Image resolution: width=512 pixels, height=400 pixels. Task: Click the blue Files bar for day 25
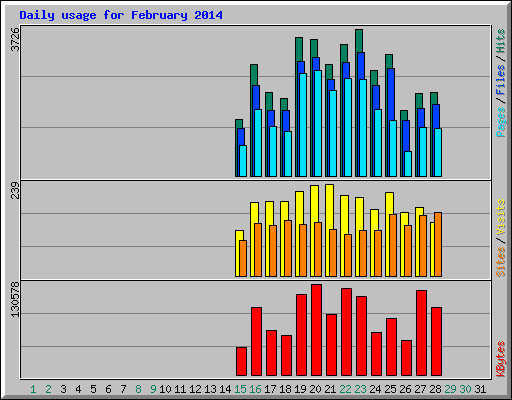coord(391,94)
